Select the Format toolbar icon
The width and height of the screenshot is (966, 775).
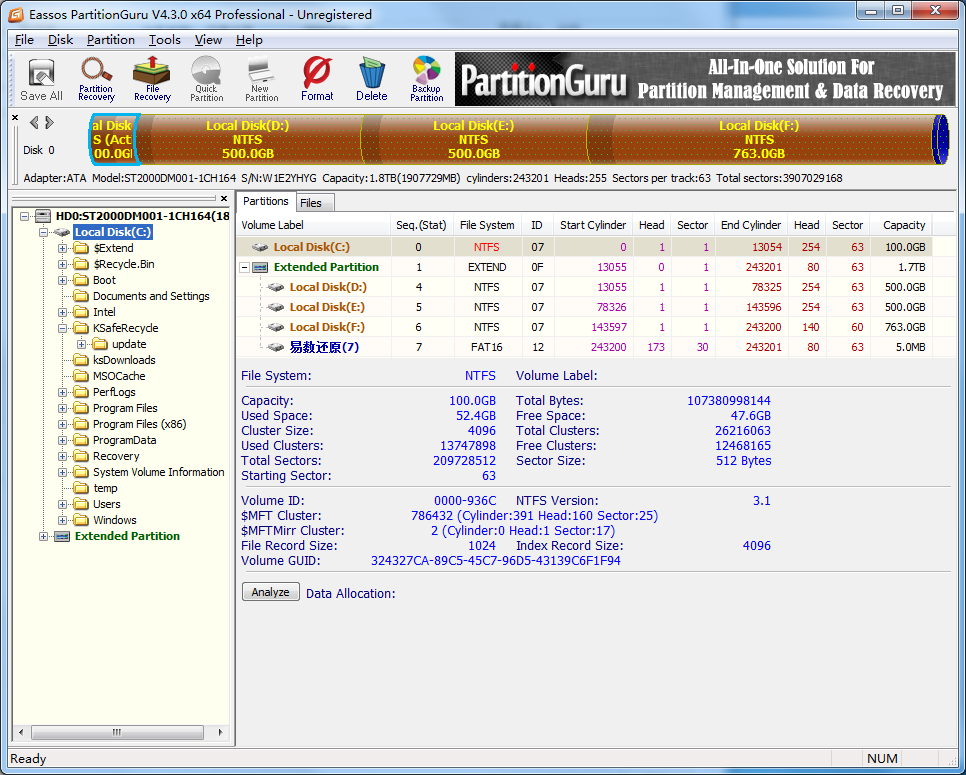click(317, 78)
